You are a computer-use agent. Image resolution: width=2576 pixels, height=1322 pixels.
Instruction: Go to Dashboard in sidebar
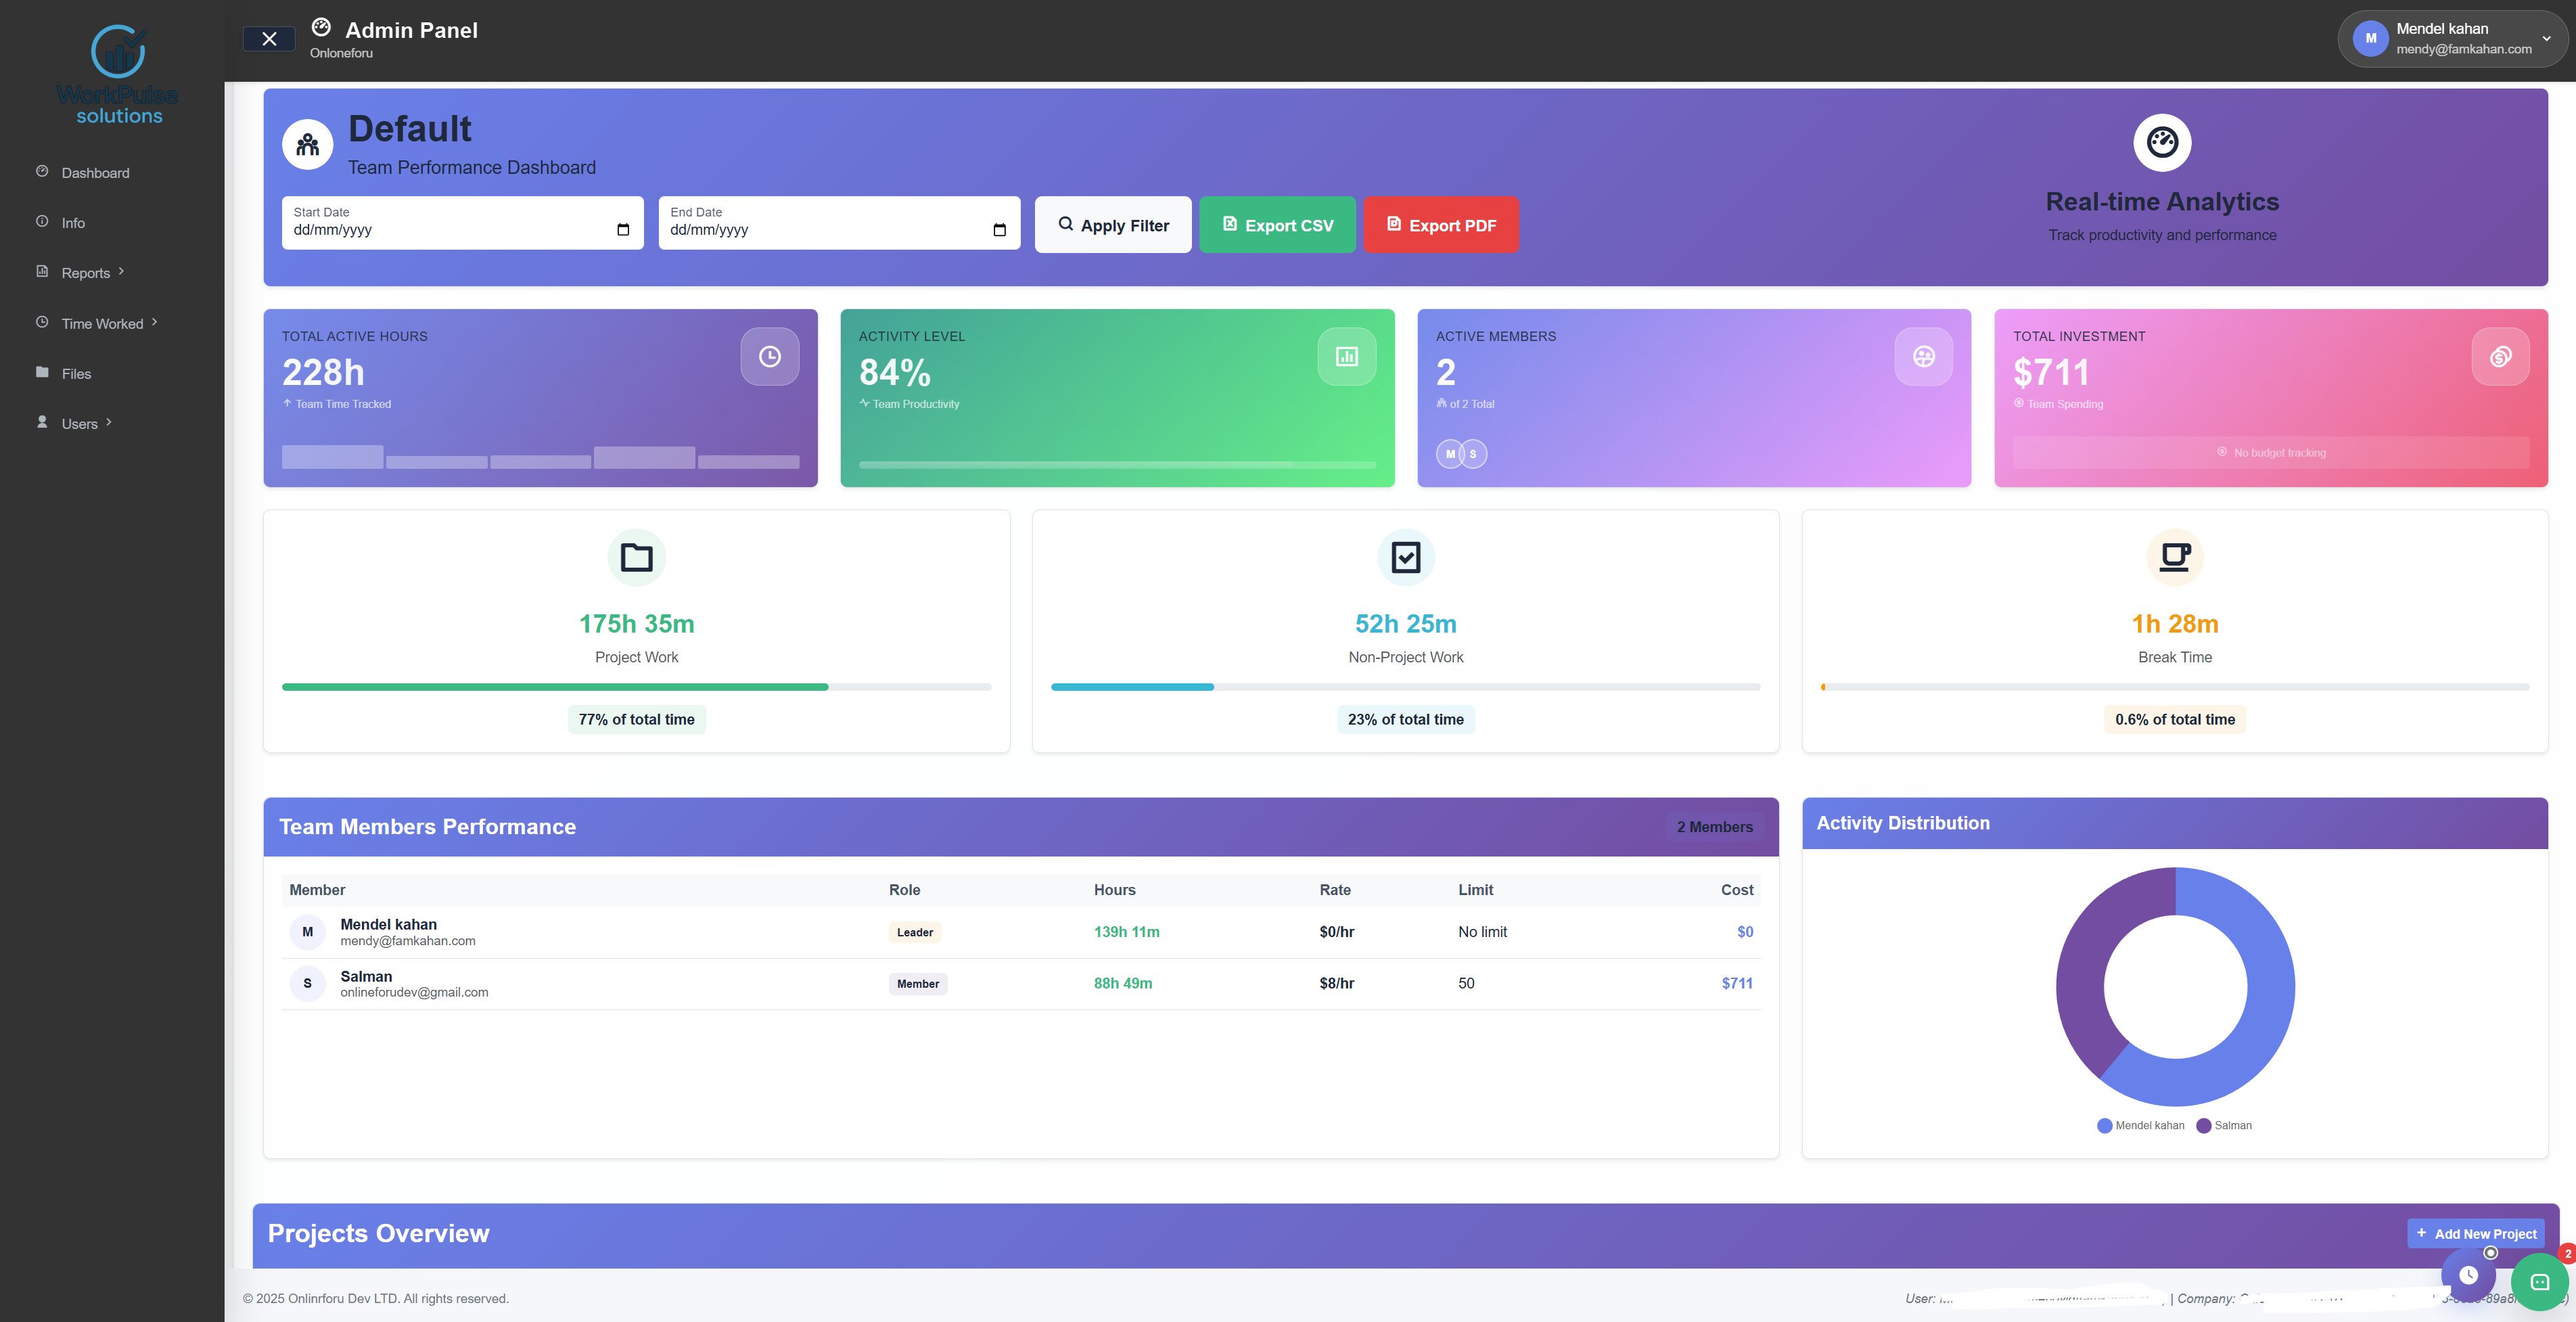click(95, 173)
